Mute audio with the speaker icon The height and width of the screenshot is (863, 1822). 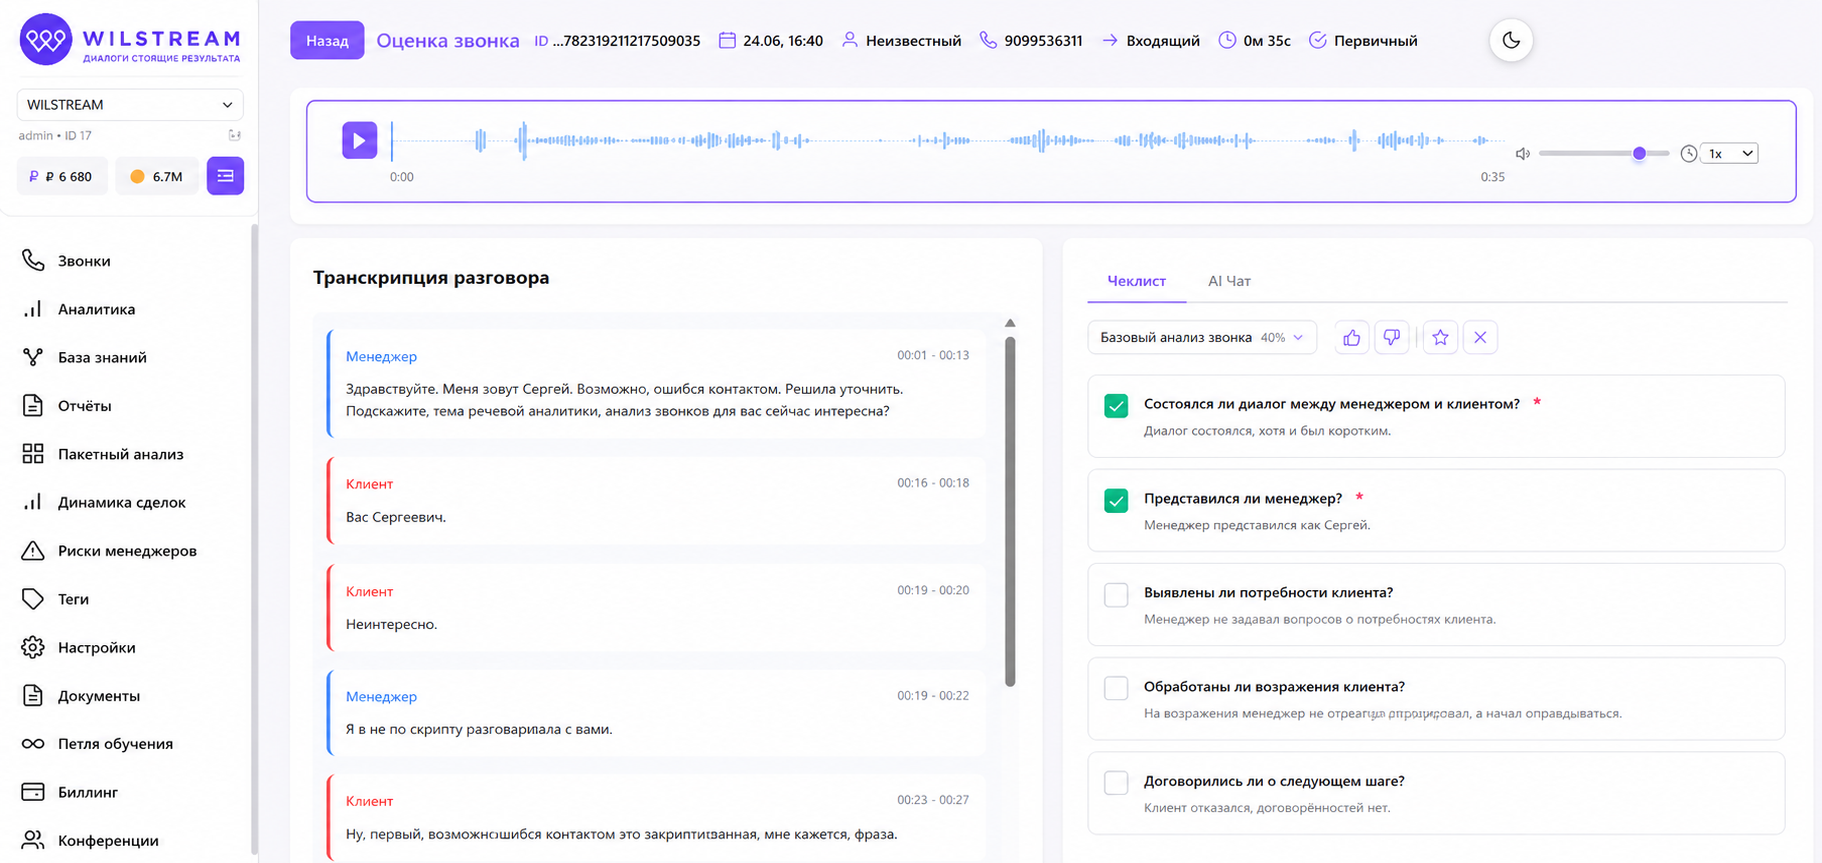1522,154
